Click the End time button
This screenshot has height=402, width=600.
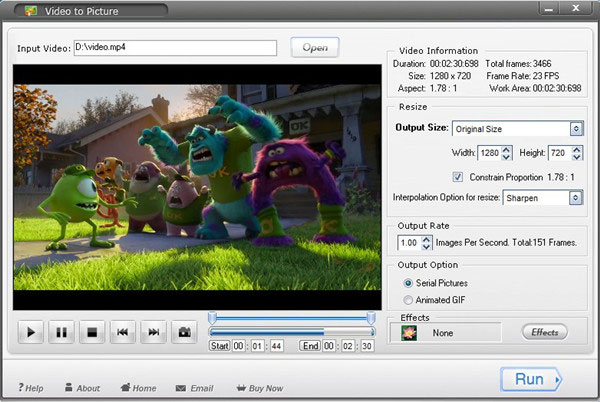[x=310, y=346]
